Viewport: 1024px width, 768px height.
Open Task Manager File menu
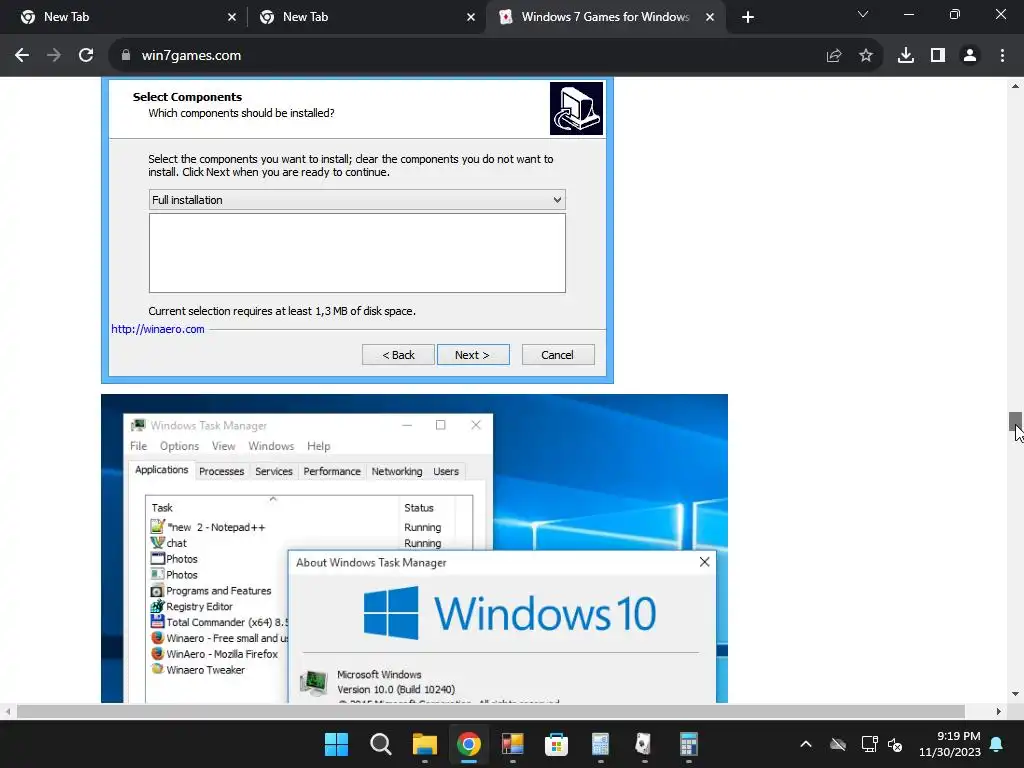138,446
